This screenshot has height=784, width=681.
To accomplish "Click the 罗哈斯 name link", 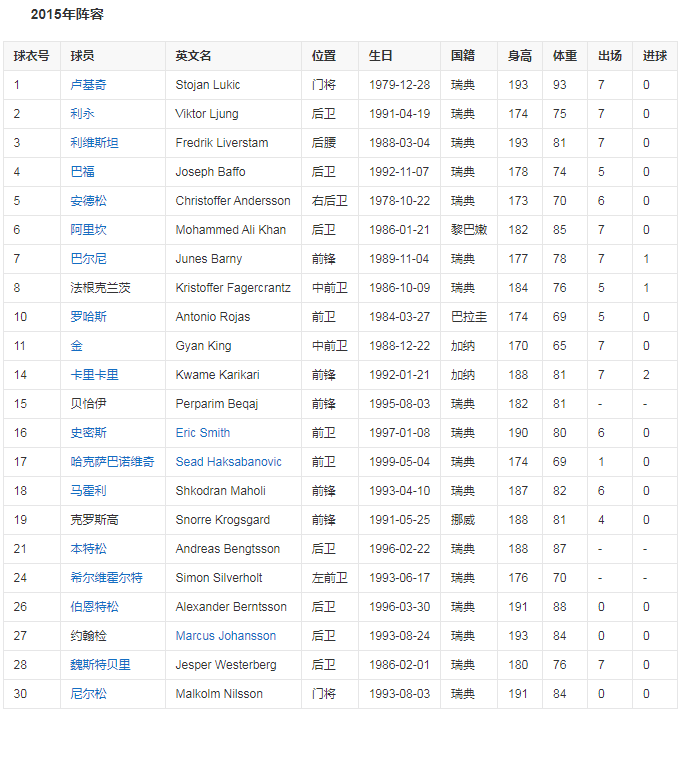I will click(88, 317).
